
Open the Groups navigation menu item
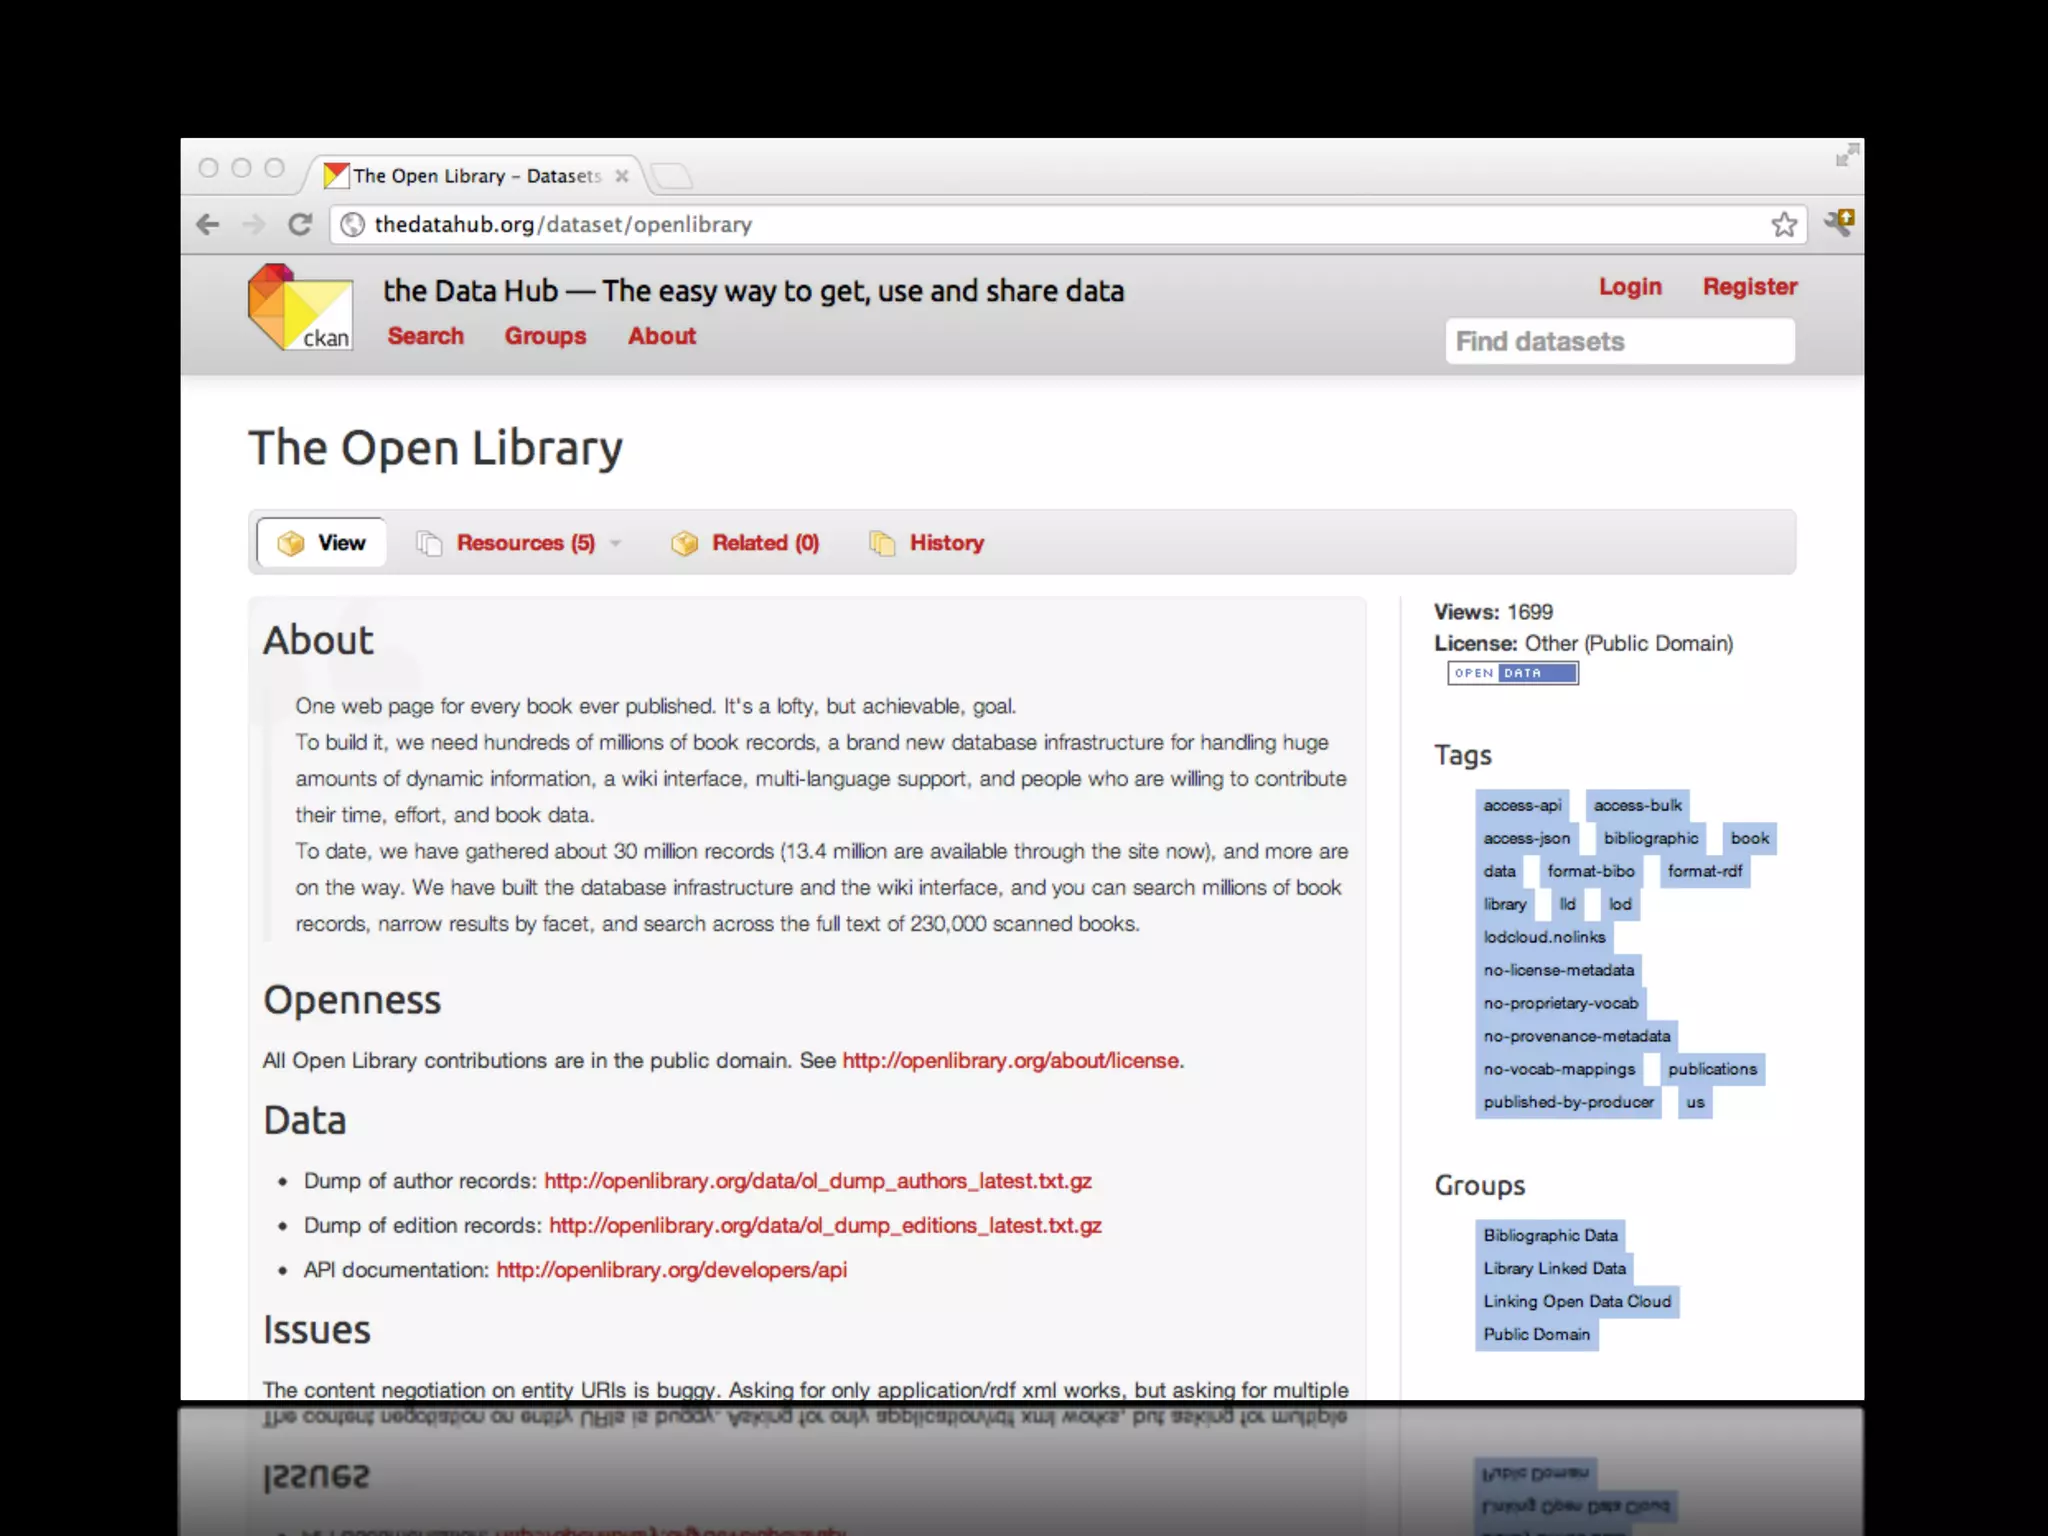(x=545, y=336)
